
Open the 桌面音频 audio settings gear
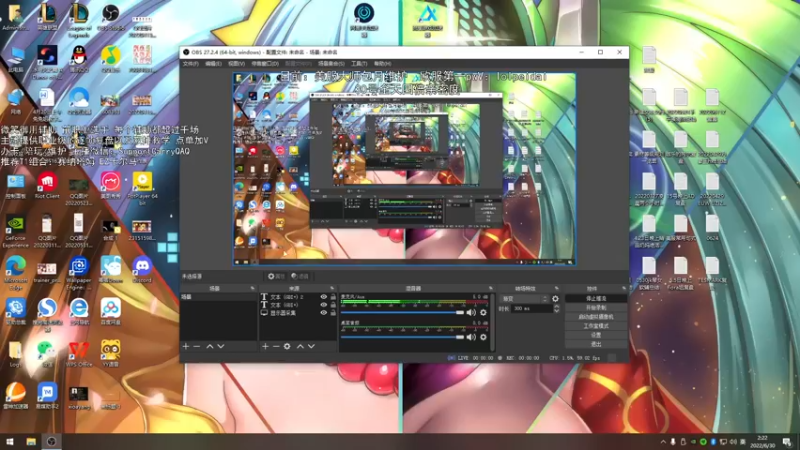tap(483, 337)
